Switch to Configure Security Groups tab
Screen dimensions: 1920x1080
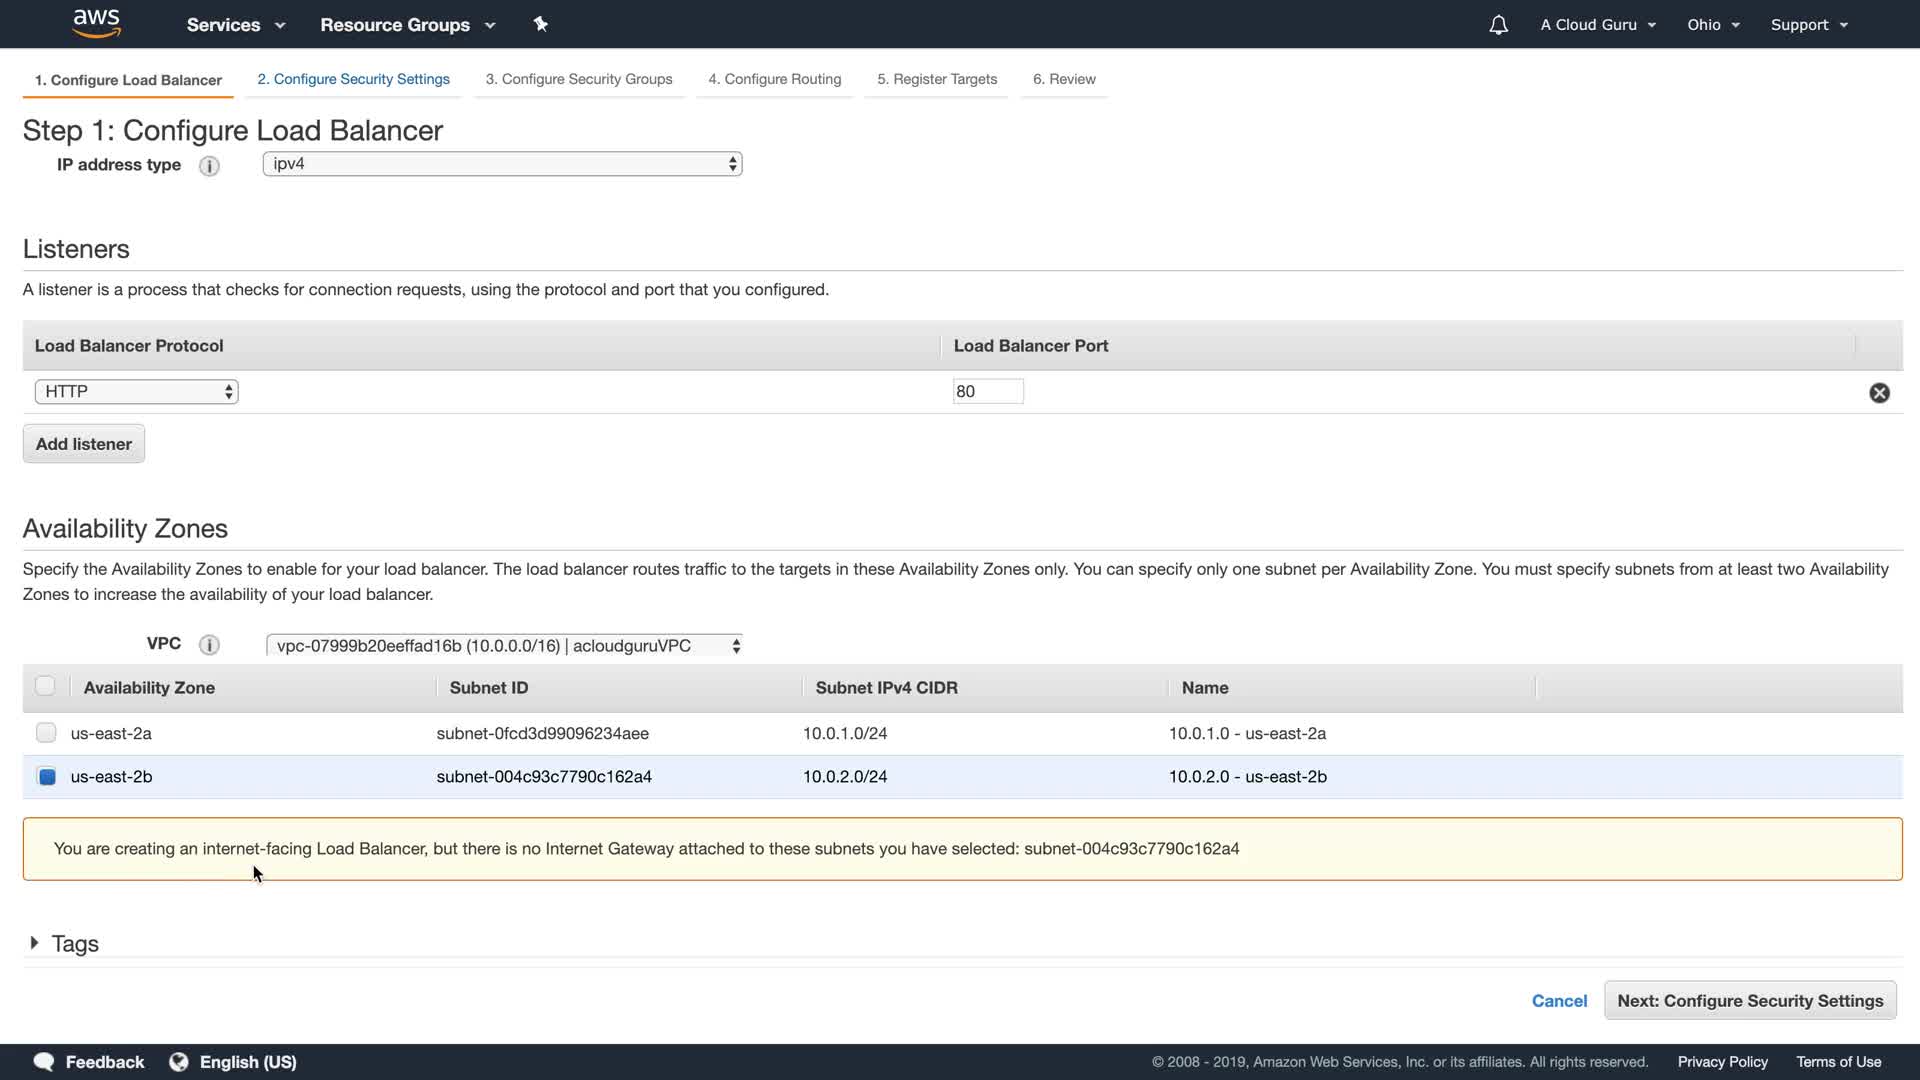578,79
